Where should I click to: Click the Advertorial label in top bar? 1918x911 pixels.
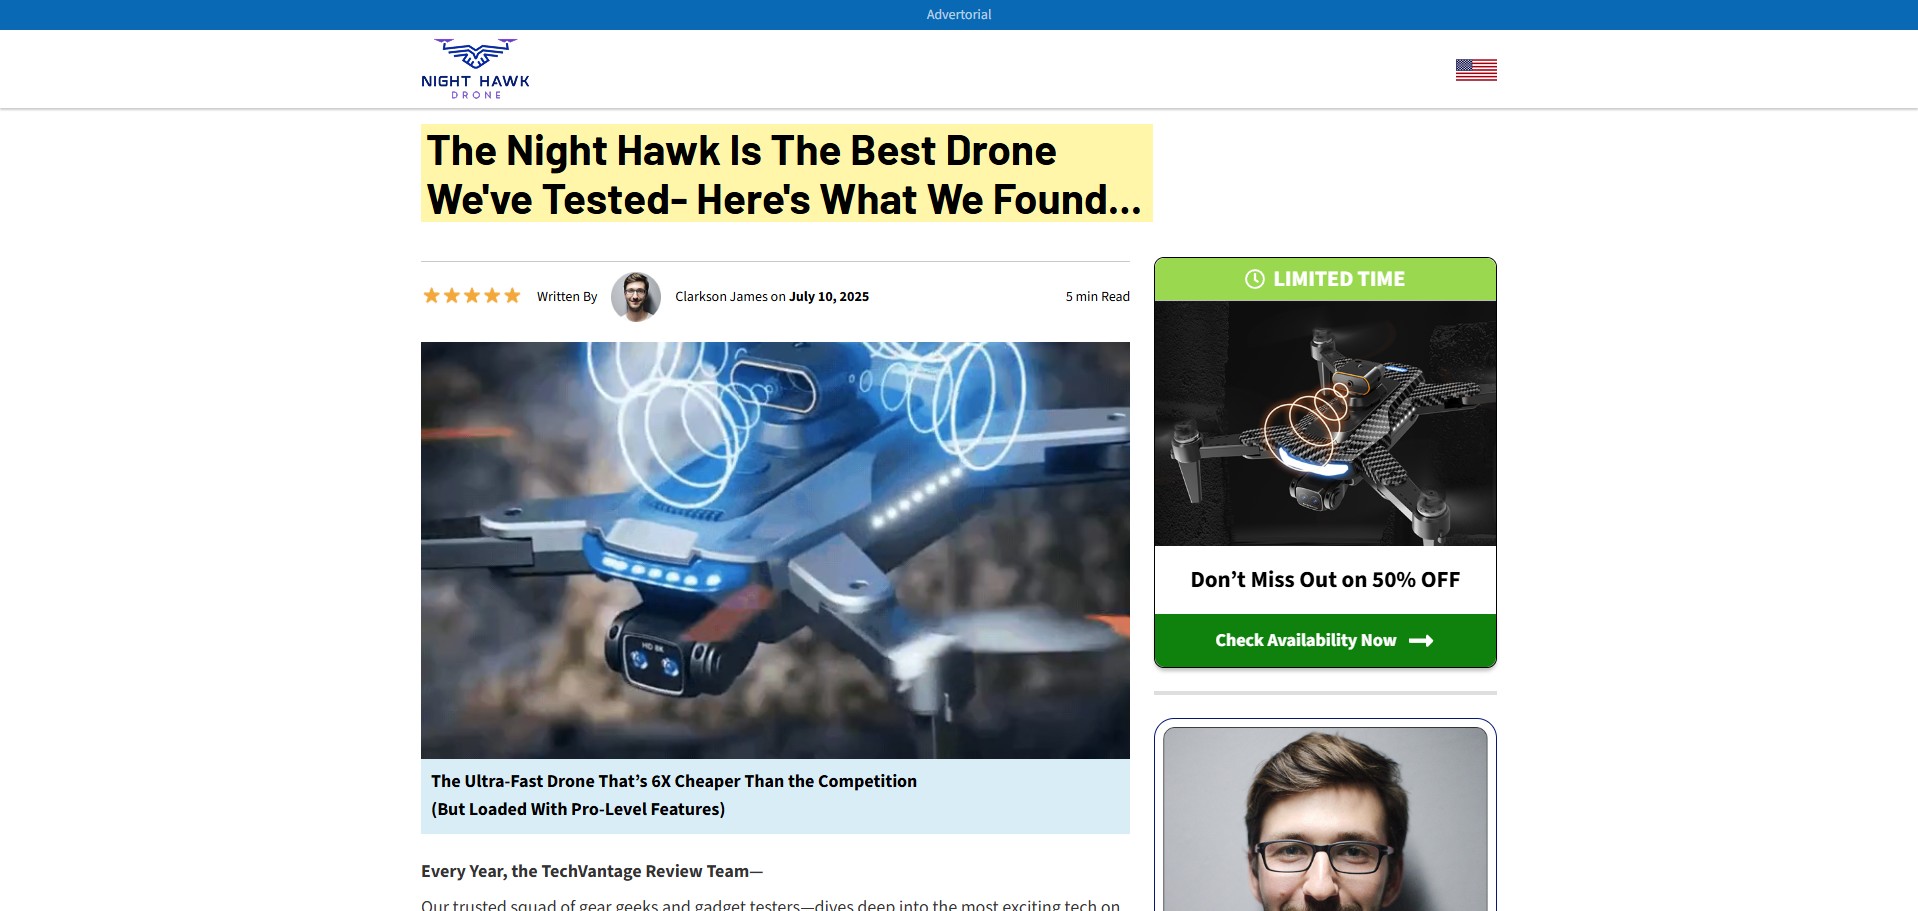coord(958,15)
